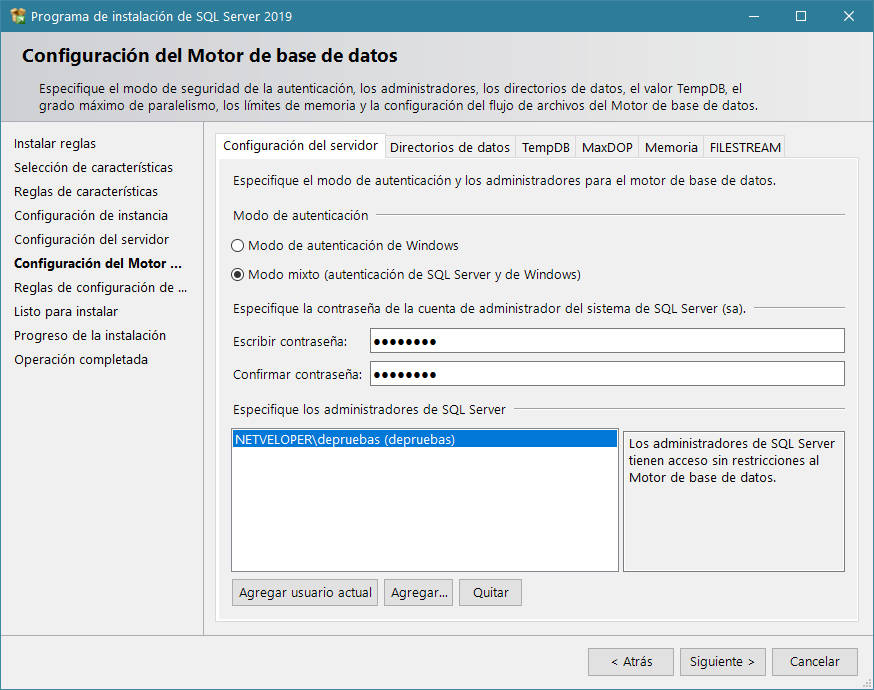Screen dimensions: 874x690
Task: Click the Cancelar button
Action: click(x=814, y=661)
